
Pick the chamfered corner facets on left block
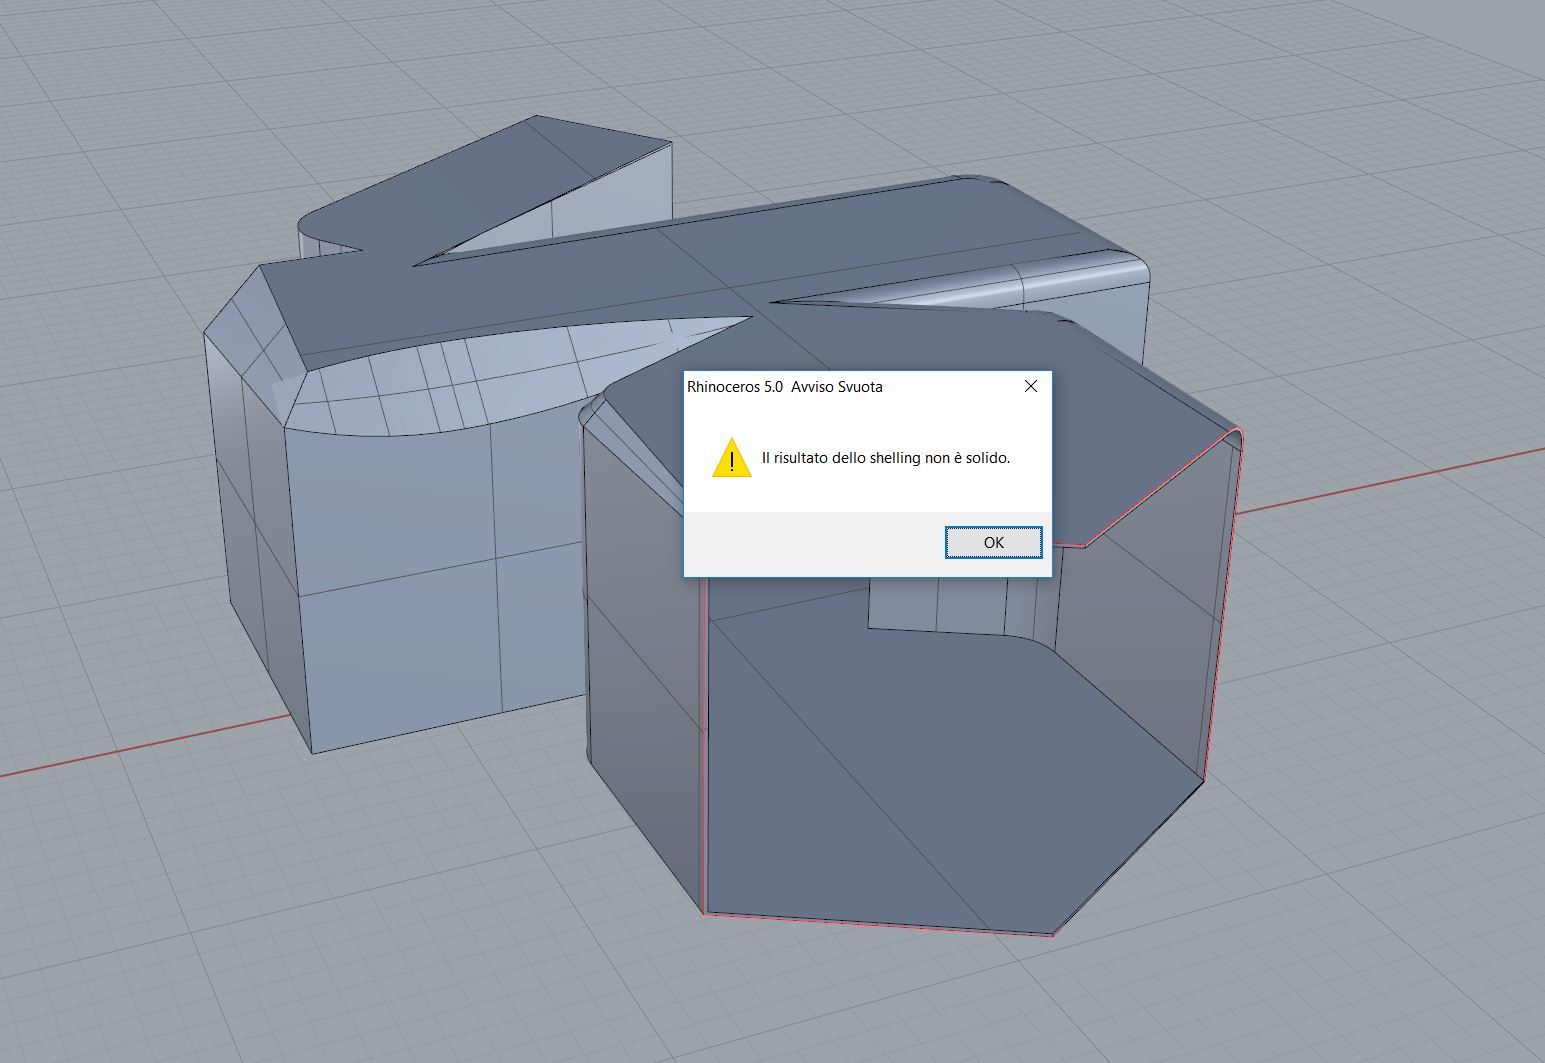point(245,330)
